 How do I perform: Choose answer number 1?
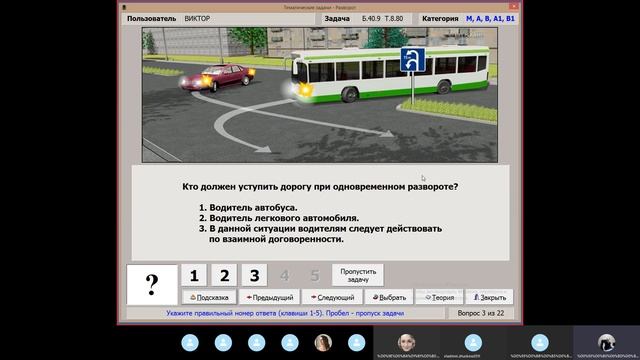point(194,276)
